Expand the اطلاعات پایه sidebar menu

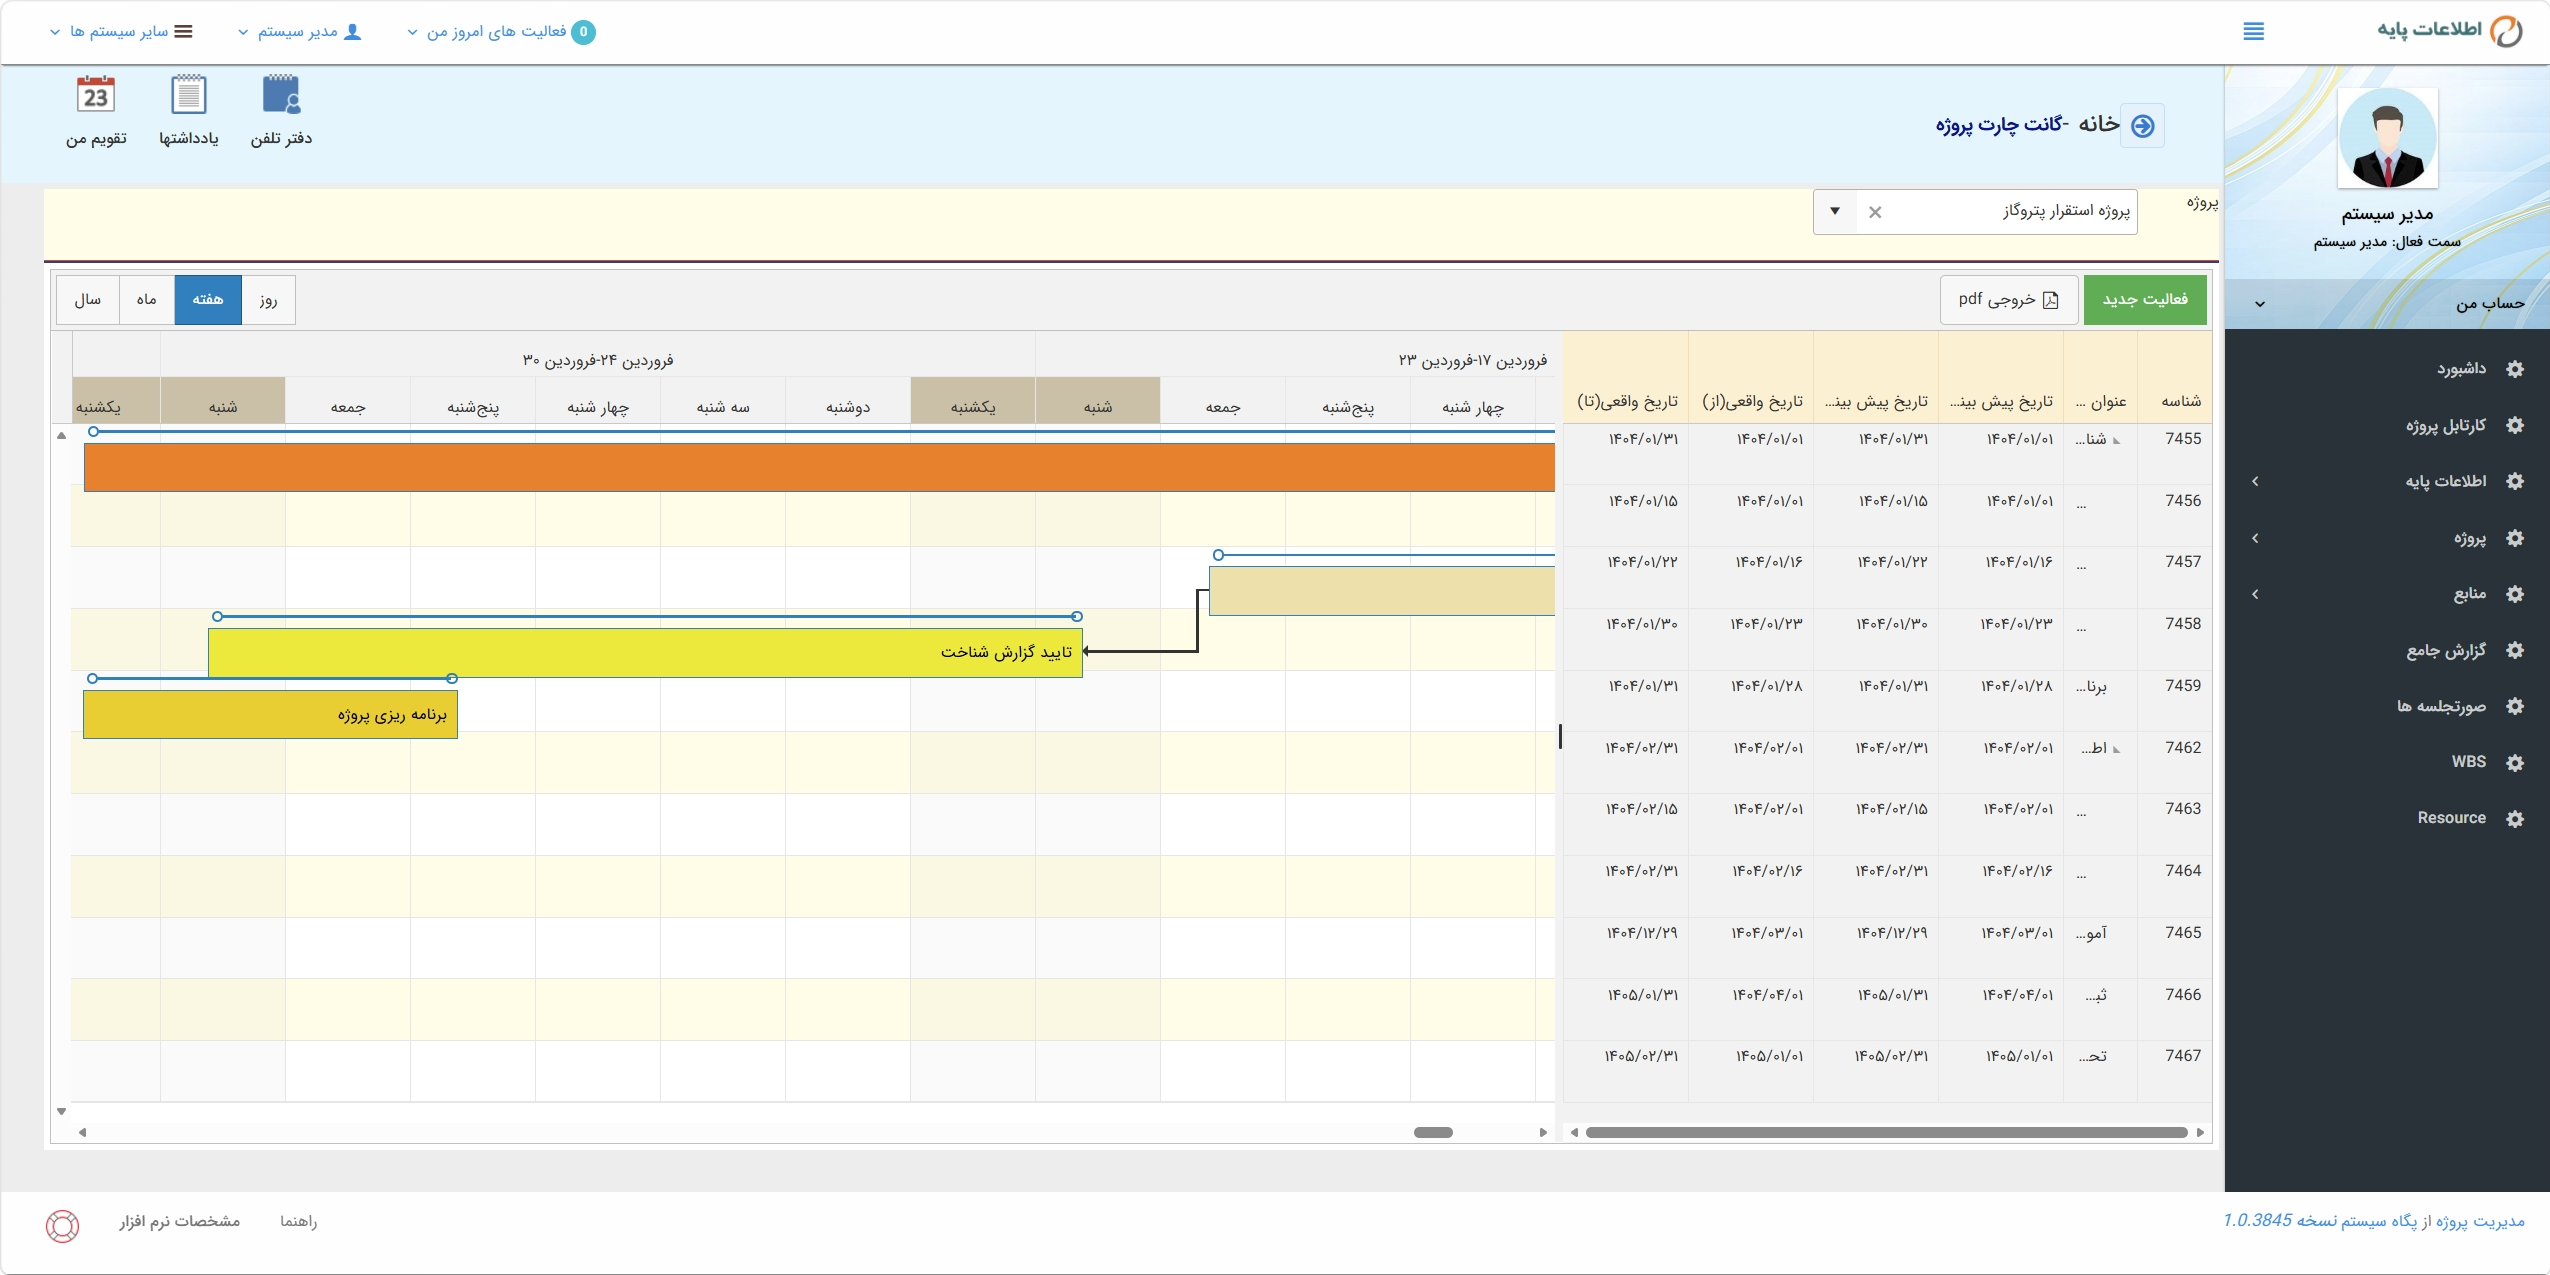(2387, 481)
